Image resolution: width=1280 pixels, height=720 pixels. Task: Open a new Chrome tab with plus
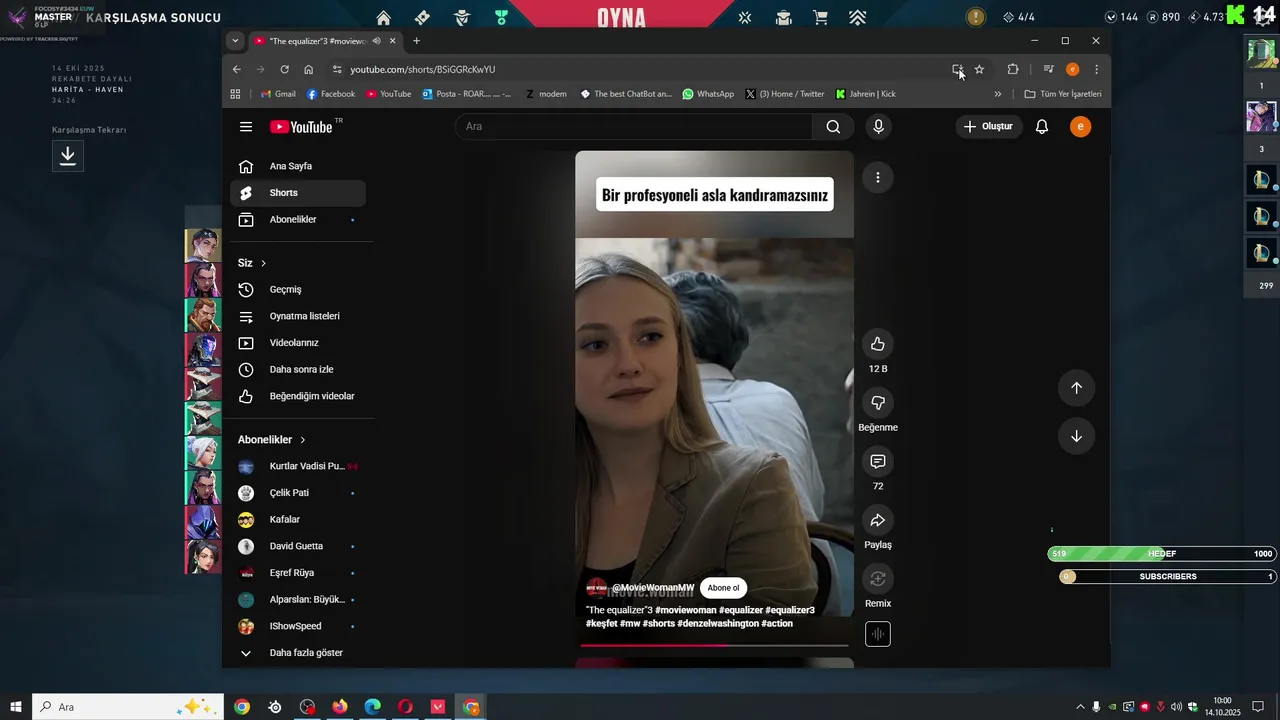pos(417,41)
